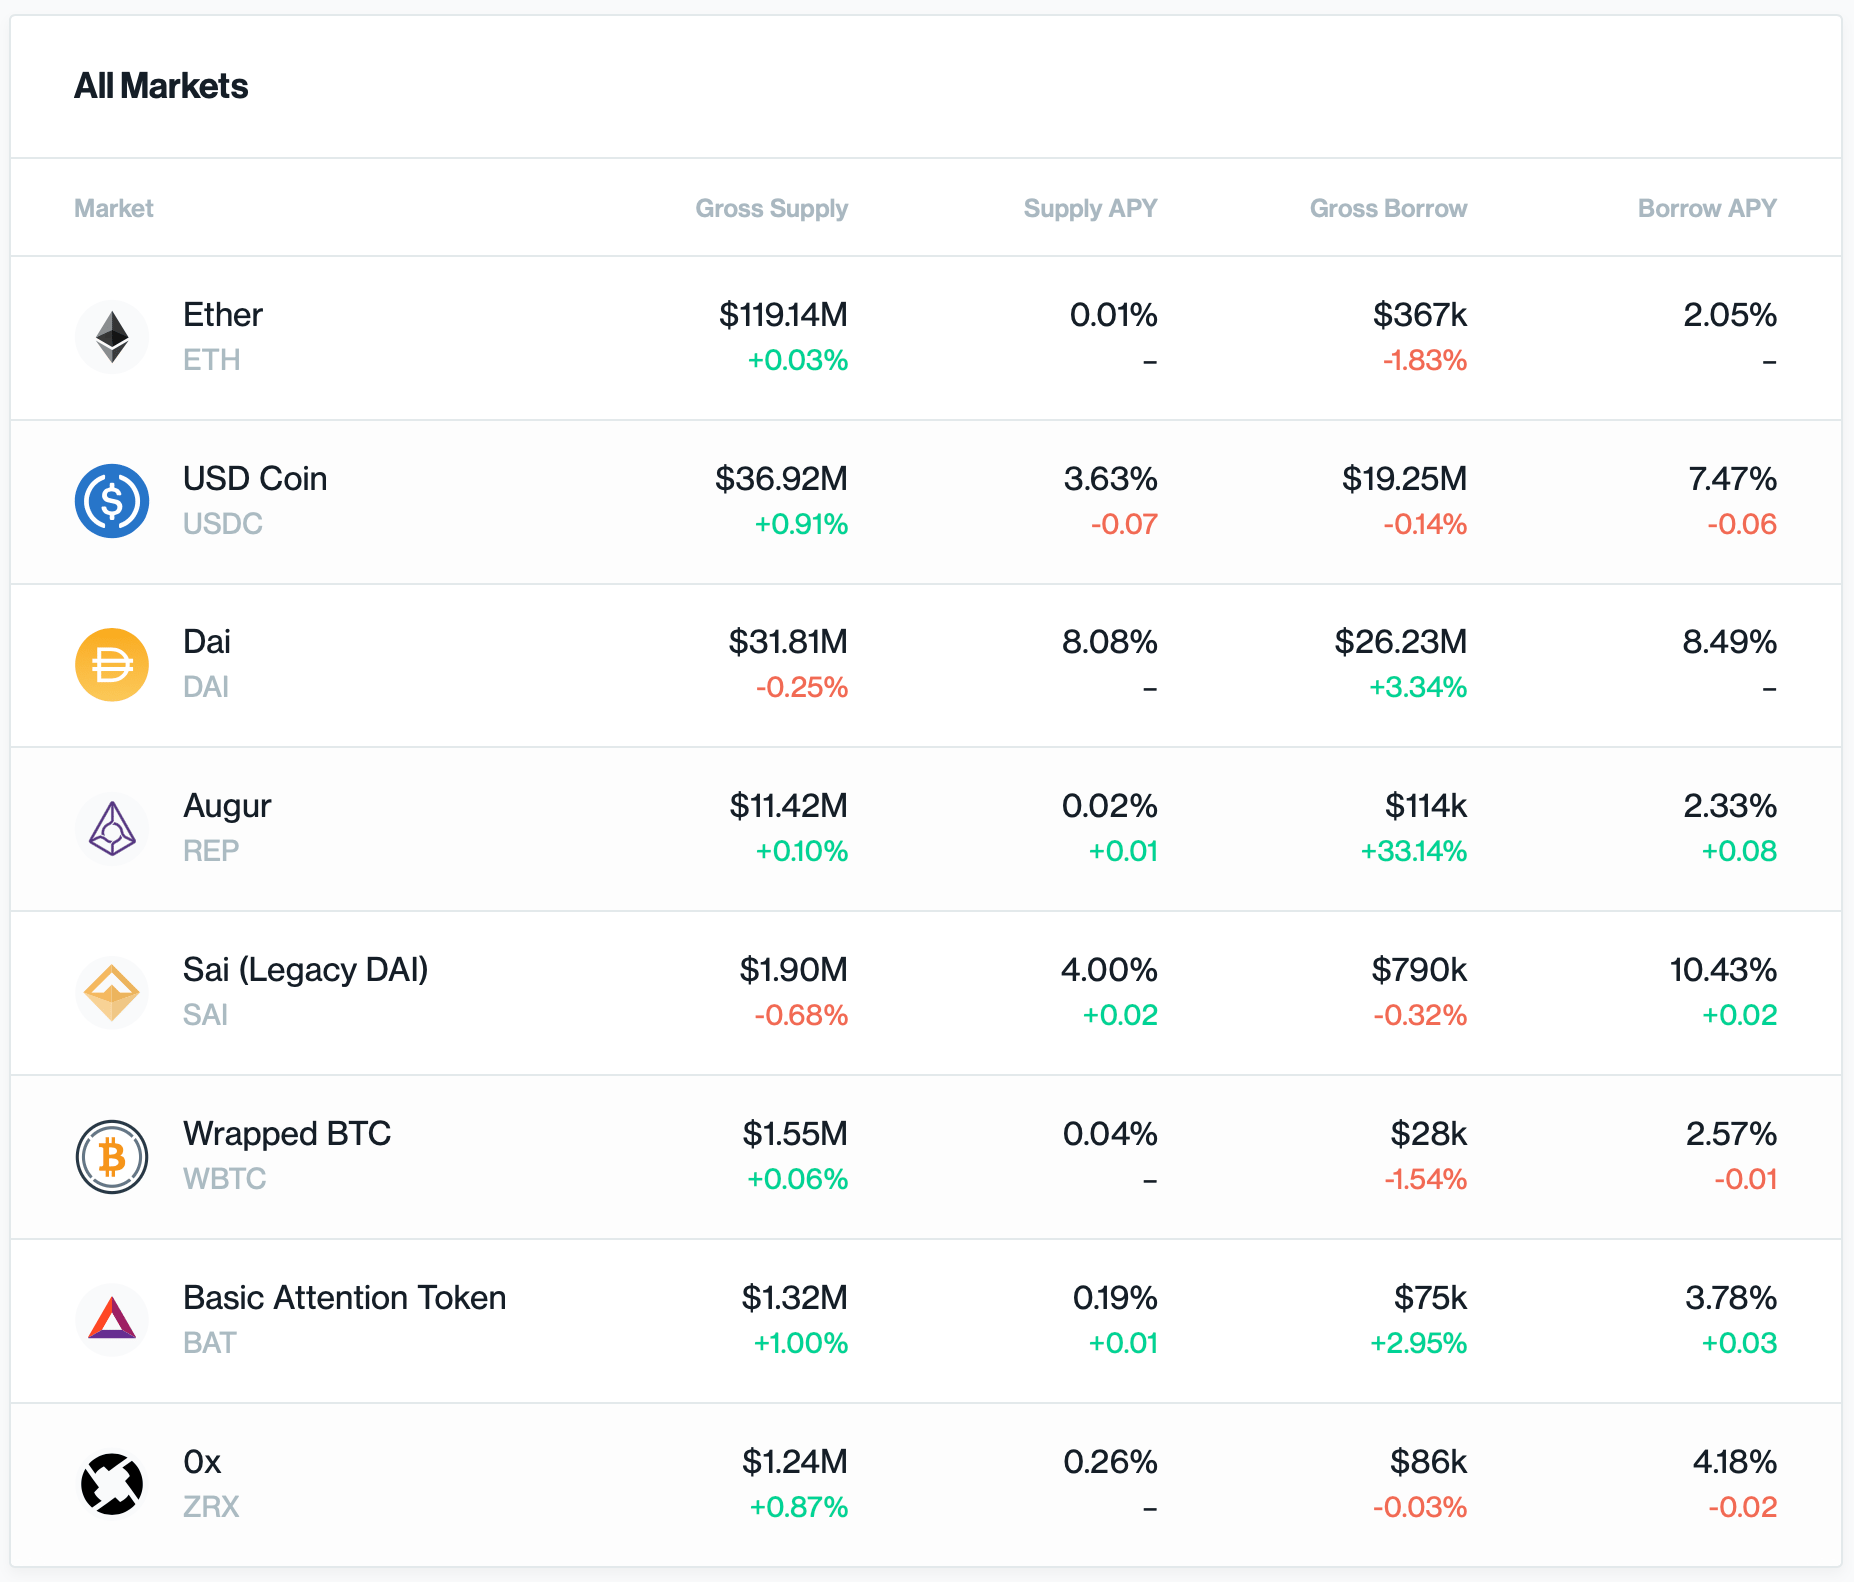Click the Market column header

[114, 208]
